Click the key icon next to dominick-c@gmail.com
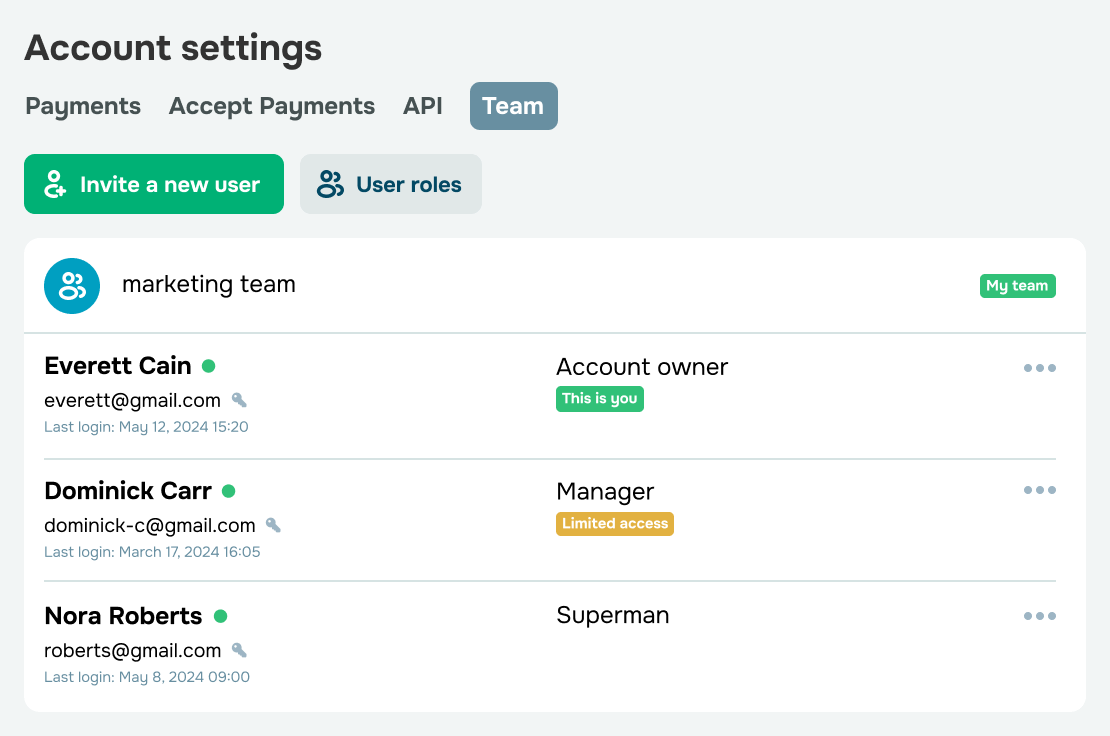The image size is (1110, 736). (x=273, y=525)
